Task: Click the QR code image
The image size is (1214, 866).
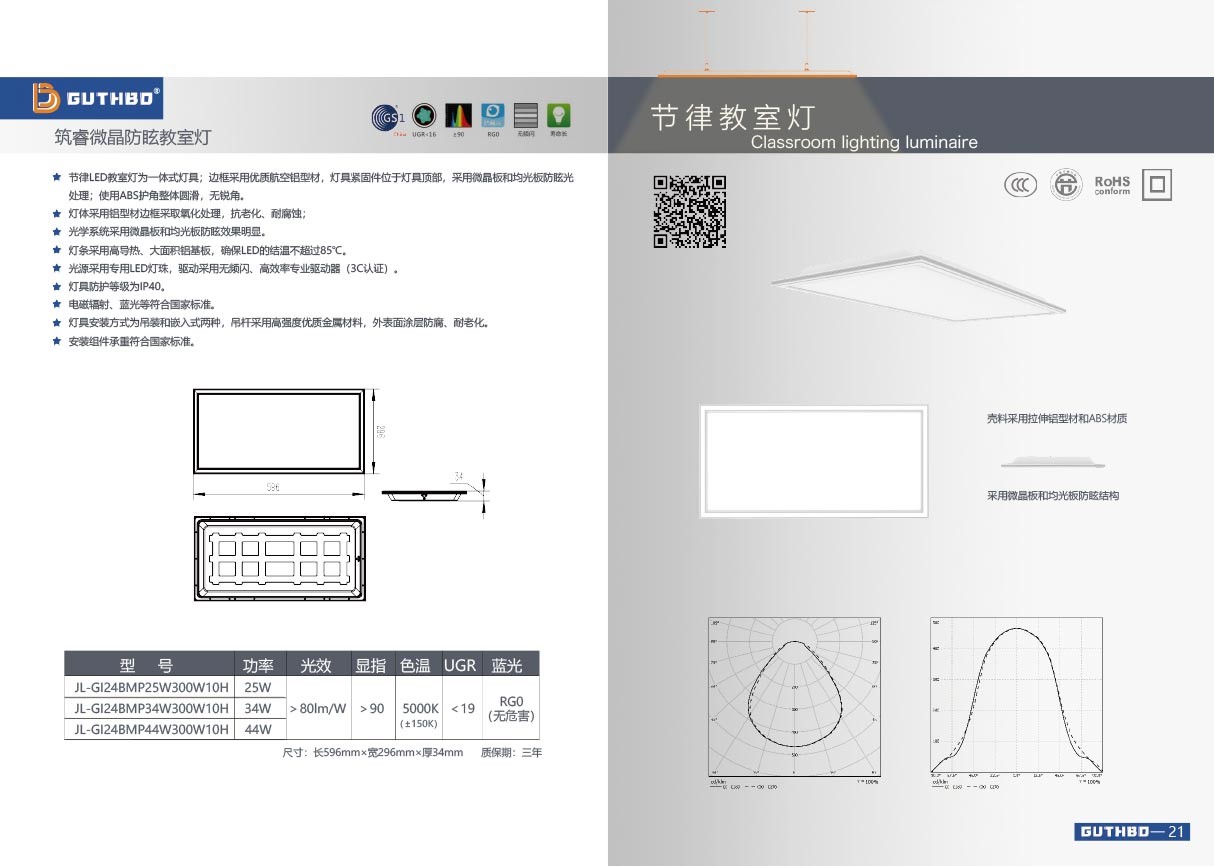Action: pos(689,211)
